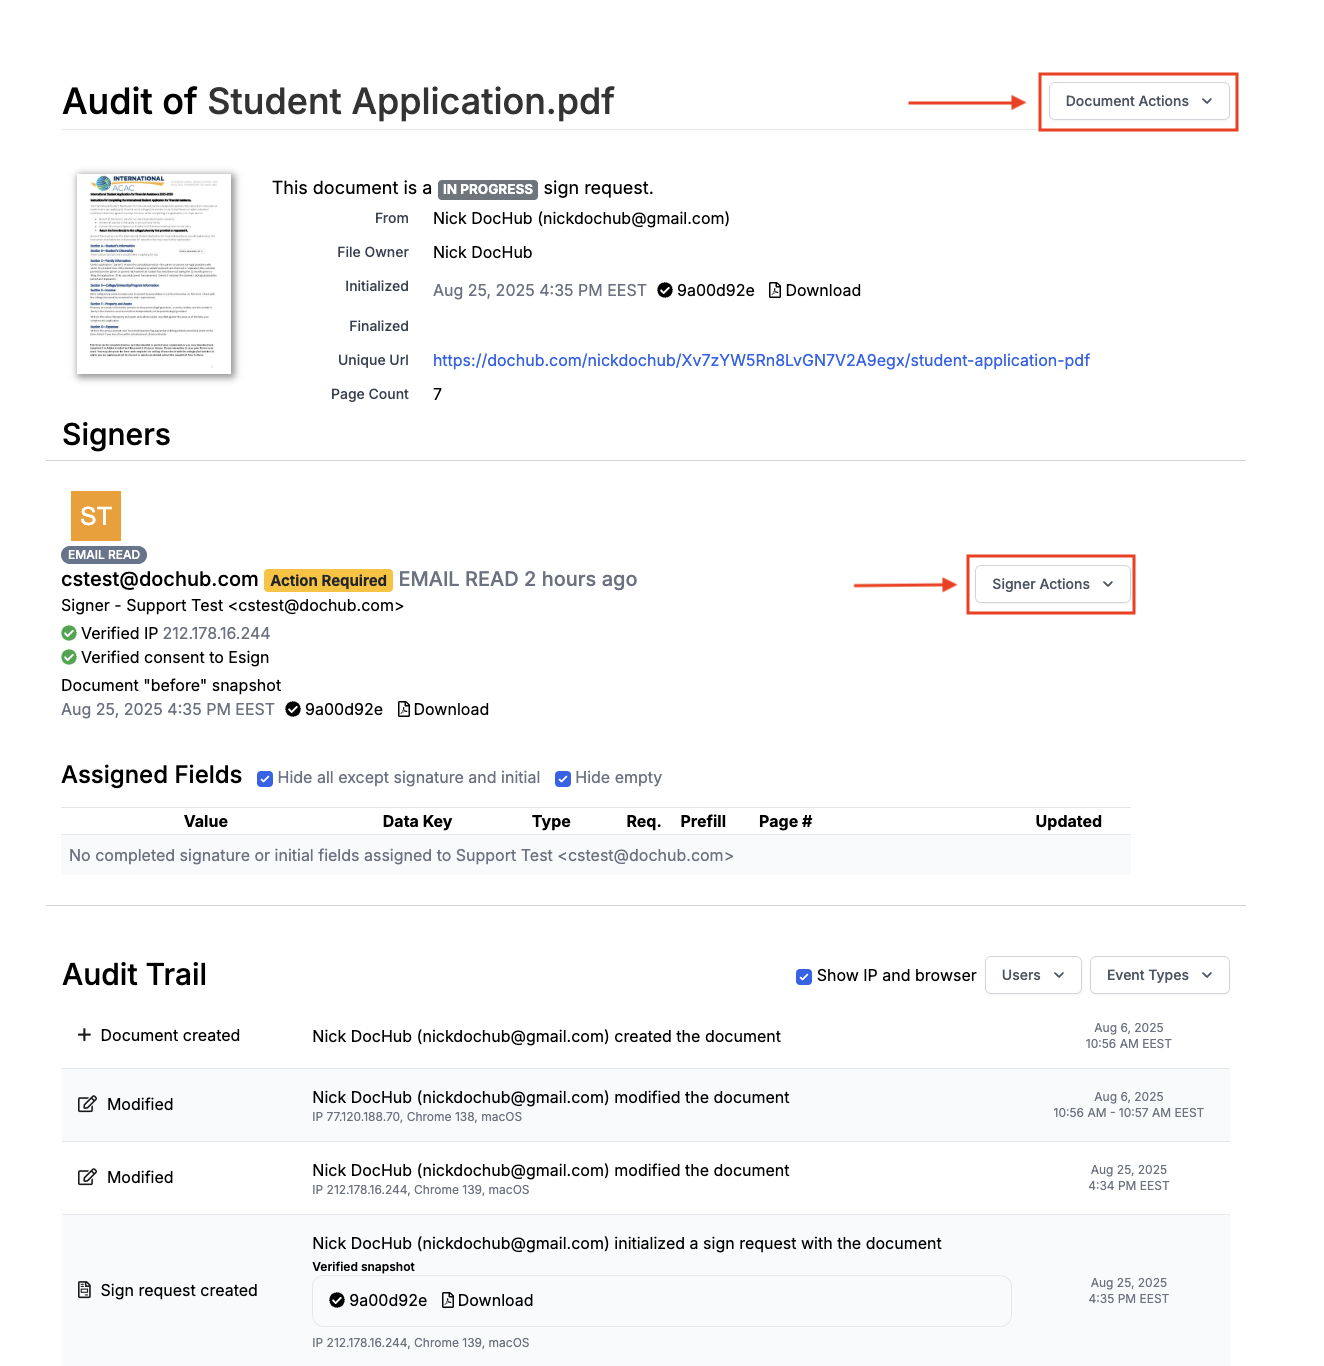Uncheck the Hide empty checkbox

point(563,778)
